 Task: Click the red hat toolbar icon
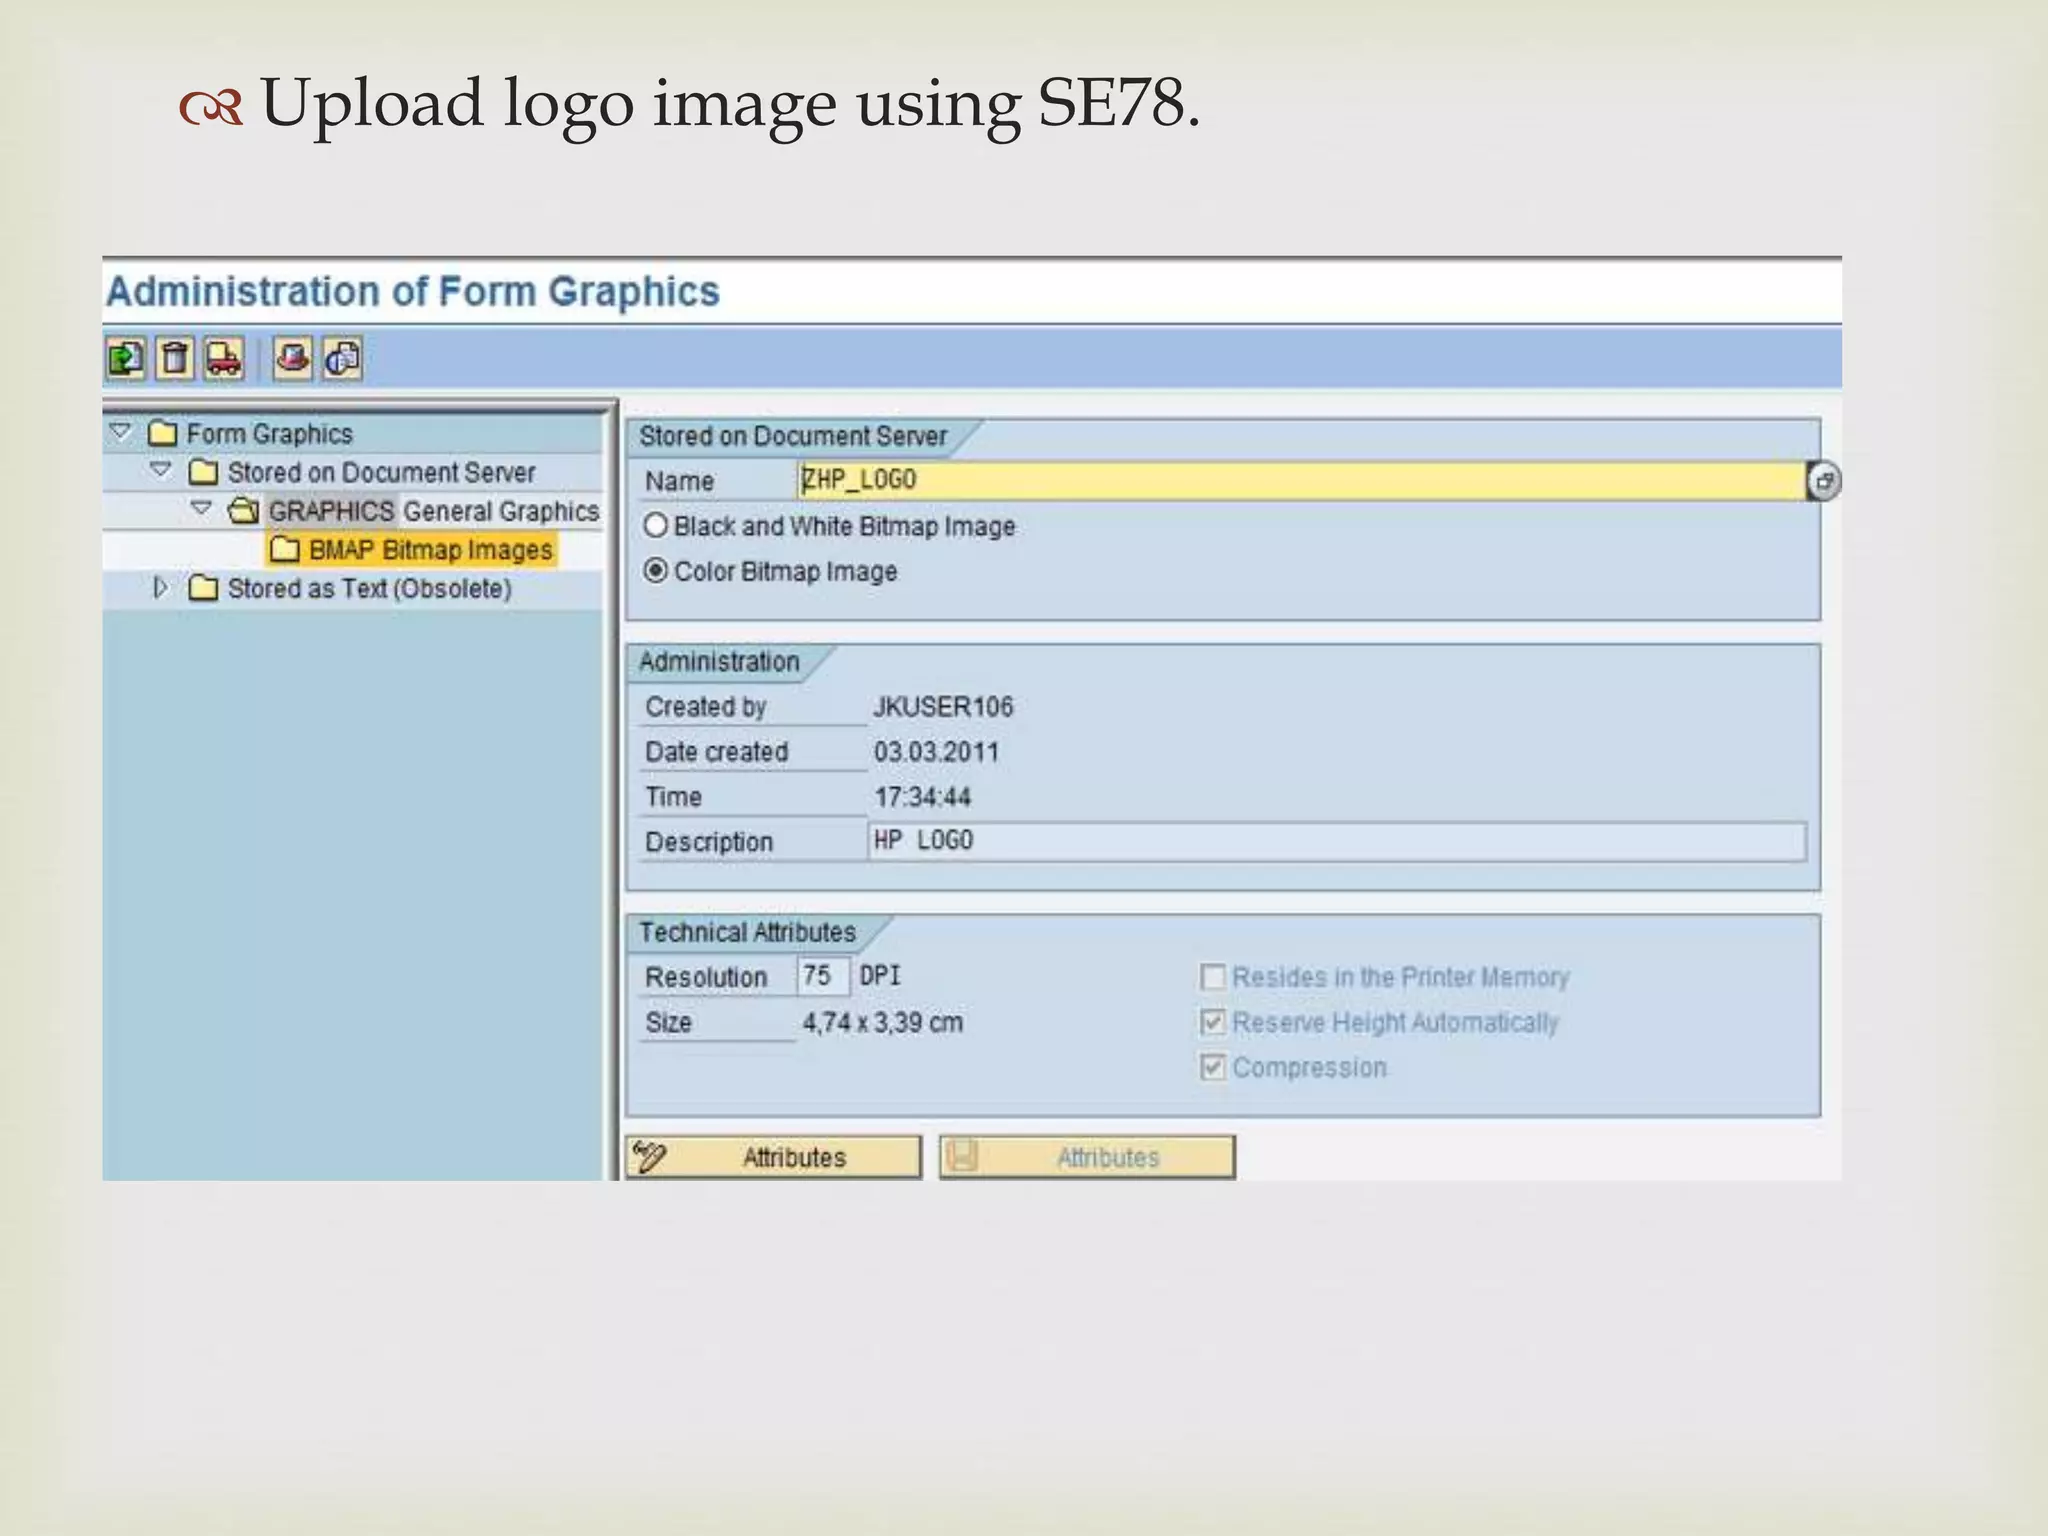293,358
